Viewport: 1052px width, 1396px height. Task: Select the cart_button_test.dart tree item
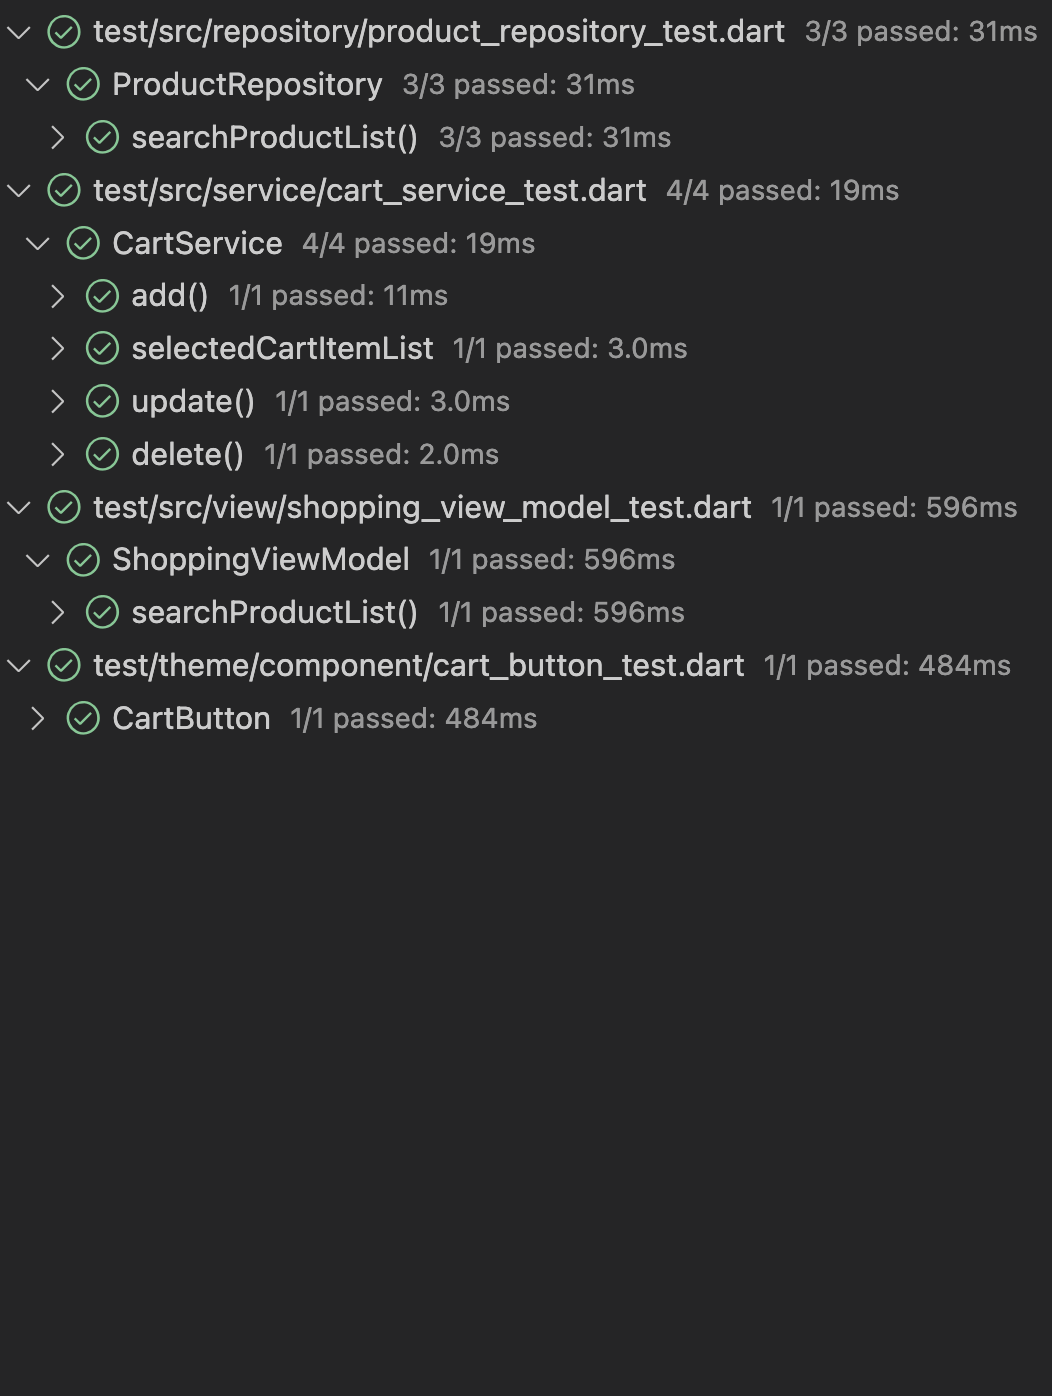418,665
